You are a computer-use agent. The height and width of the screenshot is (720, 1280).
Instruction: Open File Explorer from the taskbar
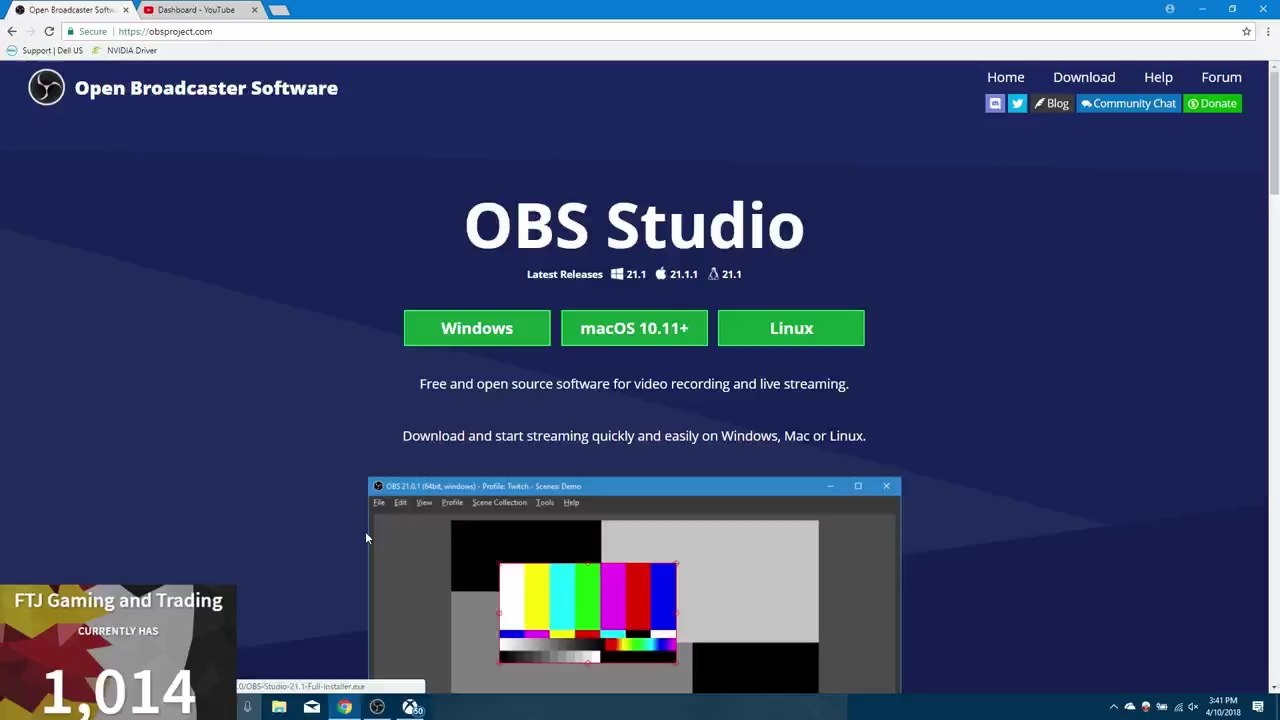click(279, 707)
